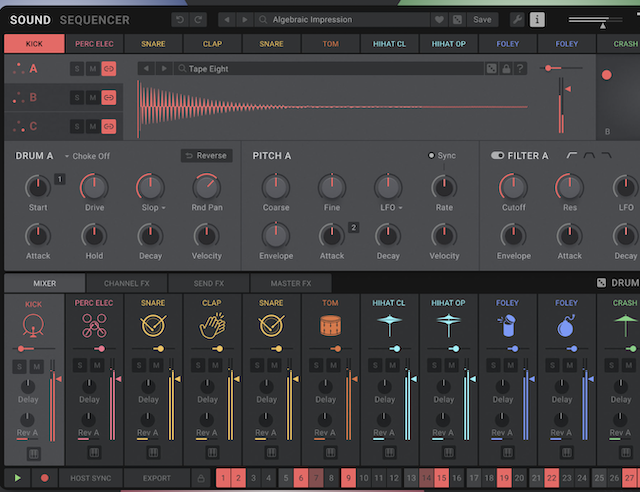Click the EXPORT button
This screenshot has width=640, height=492.
157,478
